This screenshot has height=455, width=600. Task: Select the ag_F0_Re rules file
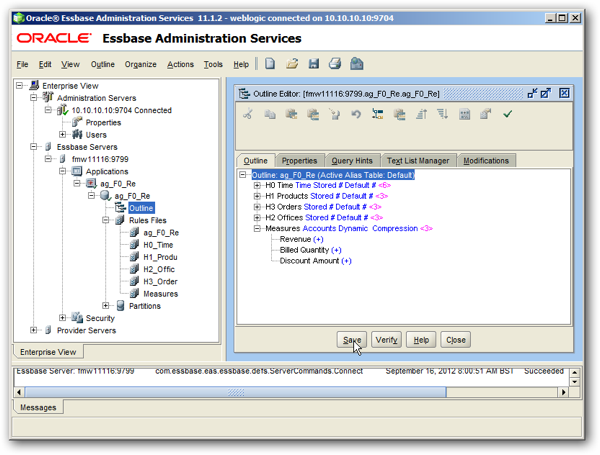tap(161, 233)
